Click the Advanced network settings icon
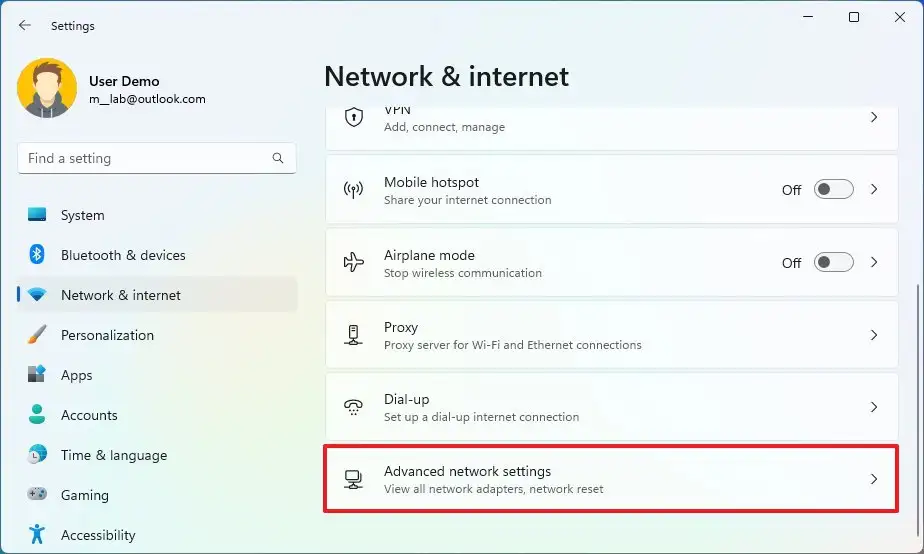The height and width of the screenshot is (554, 924). pos(354,479)
